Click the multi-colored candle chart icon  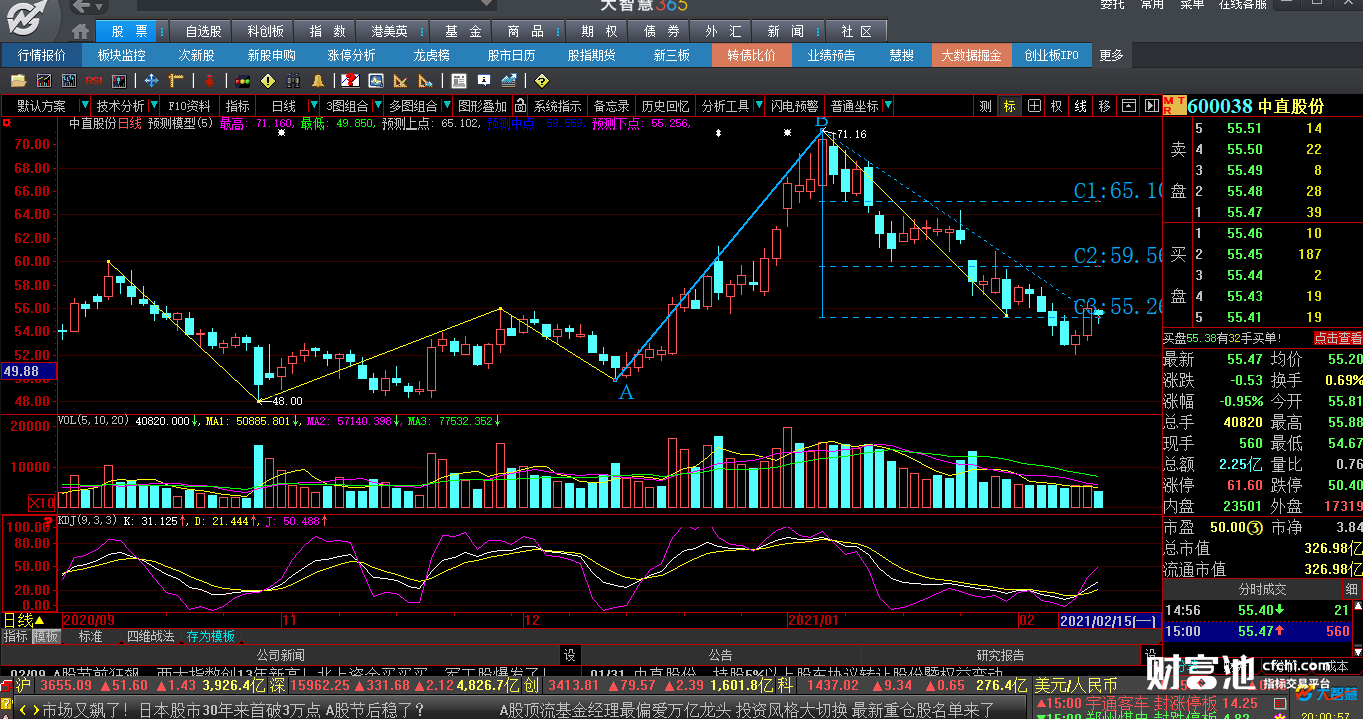click(x=120, y=80)
